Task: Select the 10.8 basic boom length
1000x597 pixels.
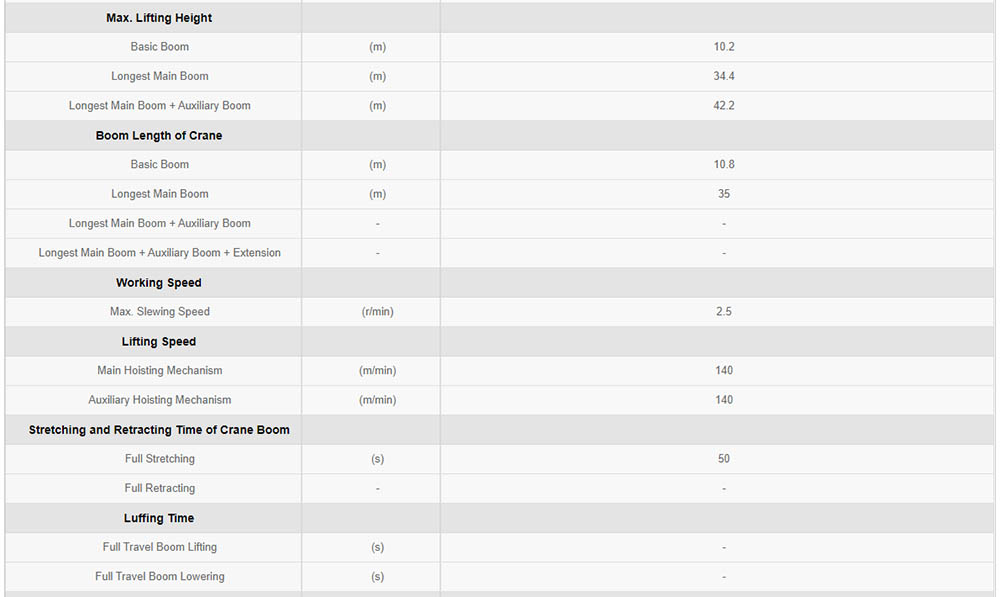Action: pos(724,164)
